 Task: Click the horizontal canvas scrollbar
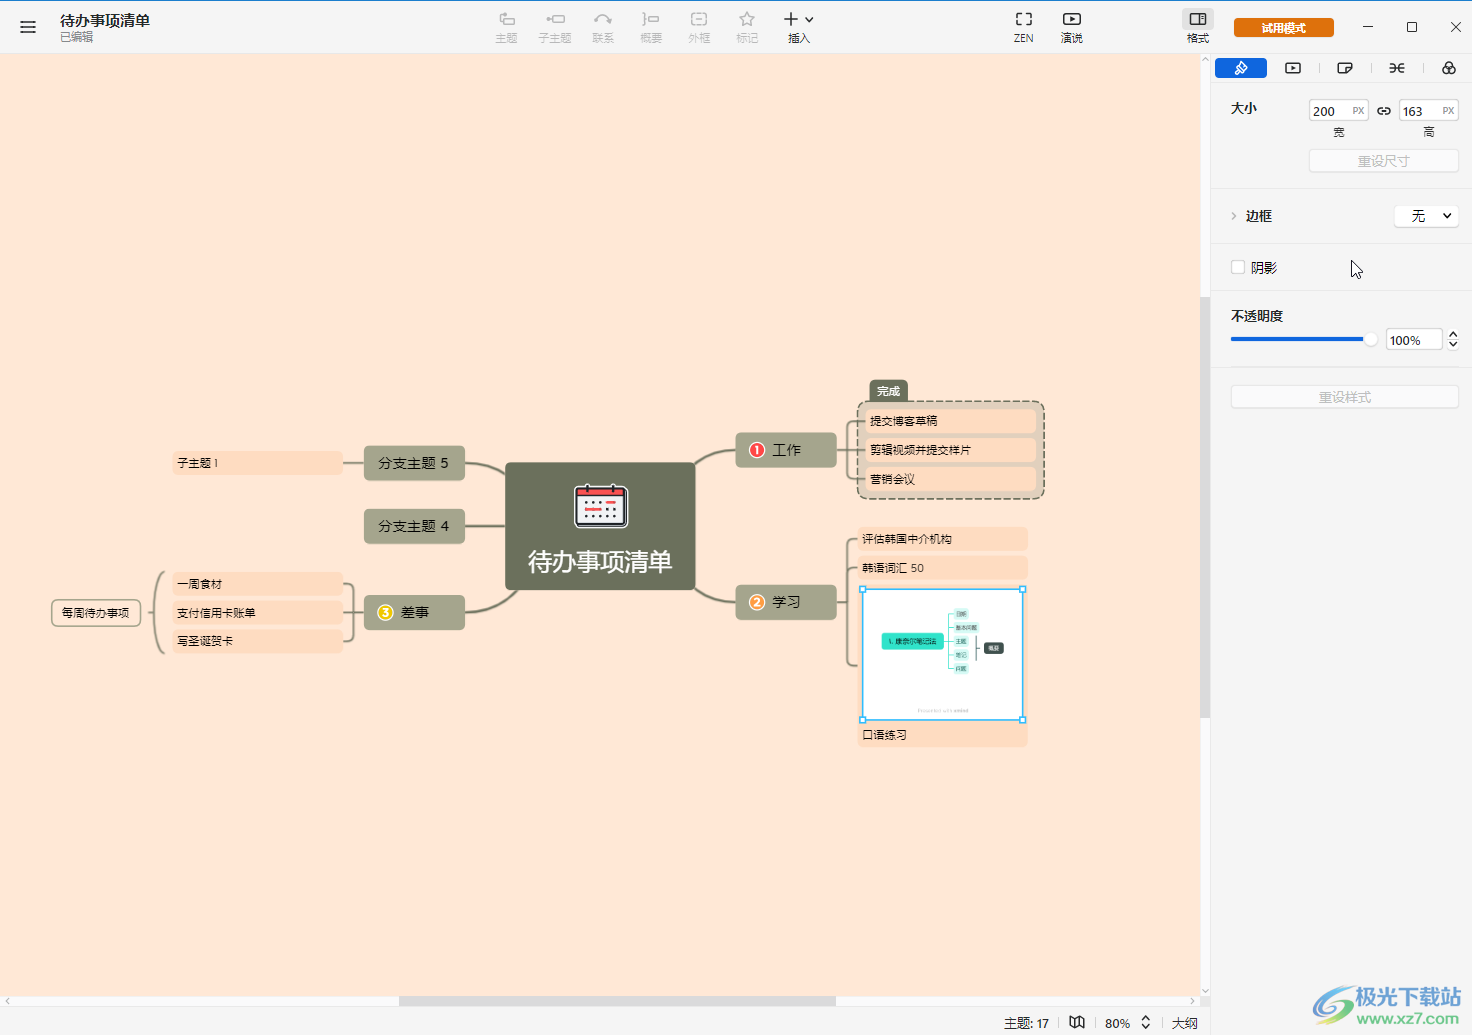[617, 1001]
